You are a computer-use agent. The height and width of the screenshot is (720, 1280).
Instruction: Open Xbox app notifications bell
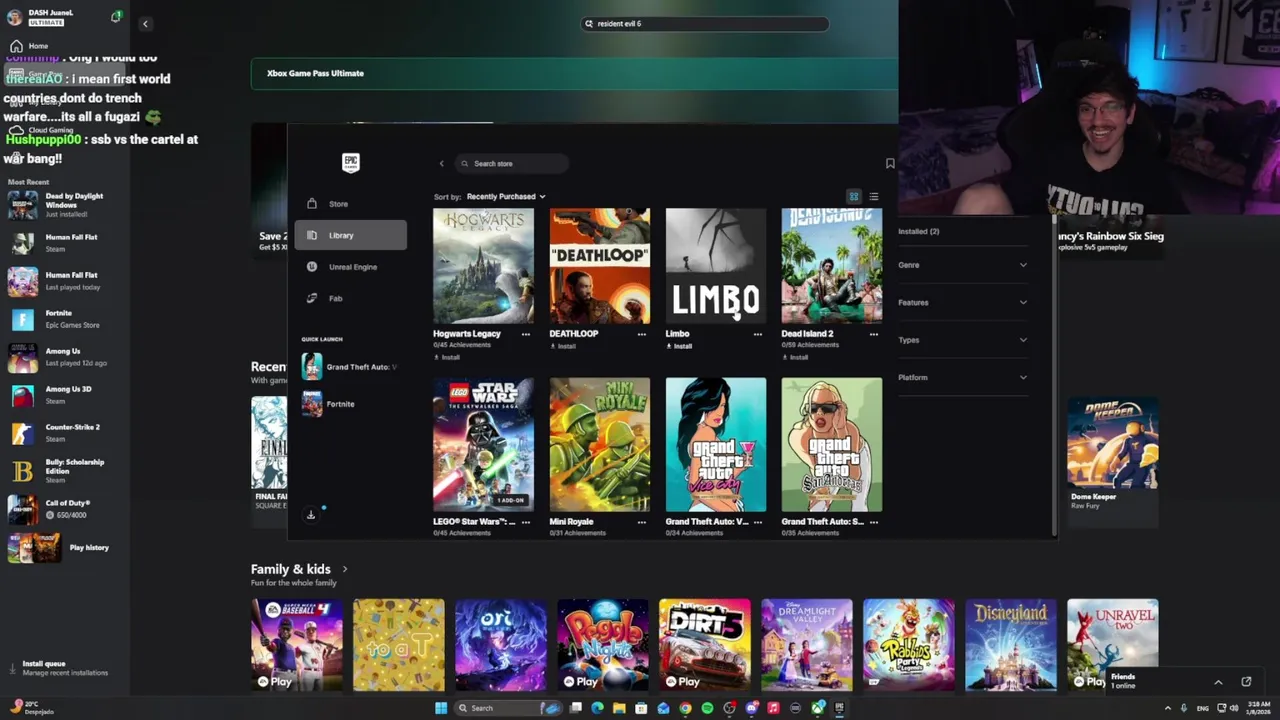(x=116, y=17)
